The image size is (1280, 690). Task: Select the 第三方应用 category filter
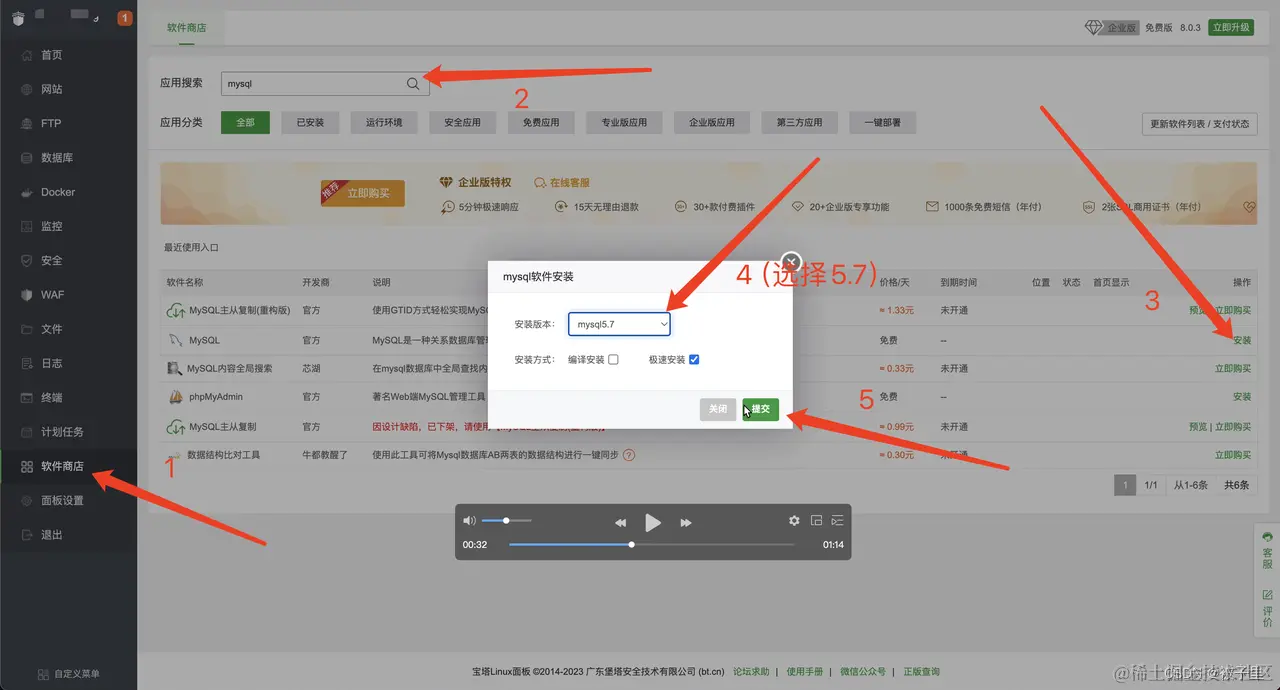(x=799, y=122)
